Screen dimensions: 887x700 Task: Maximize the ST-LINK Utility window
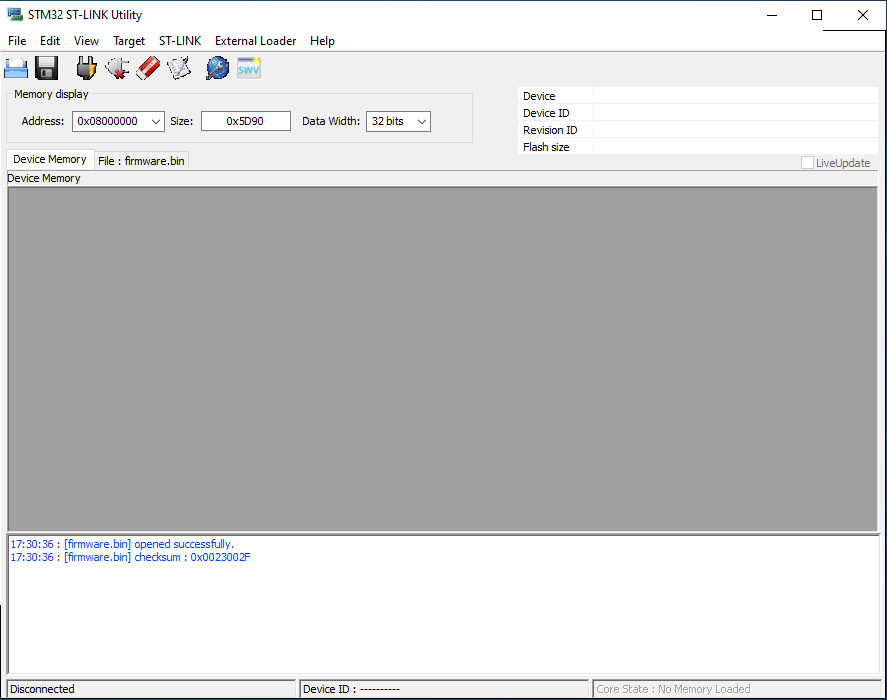pos(817,15)
